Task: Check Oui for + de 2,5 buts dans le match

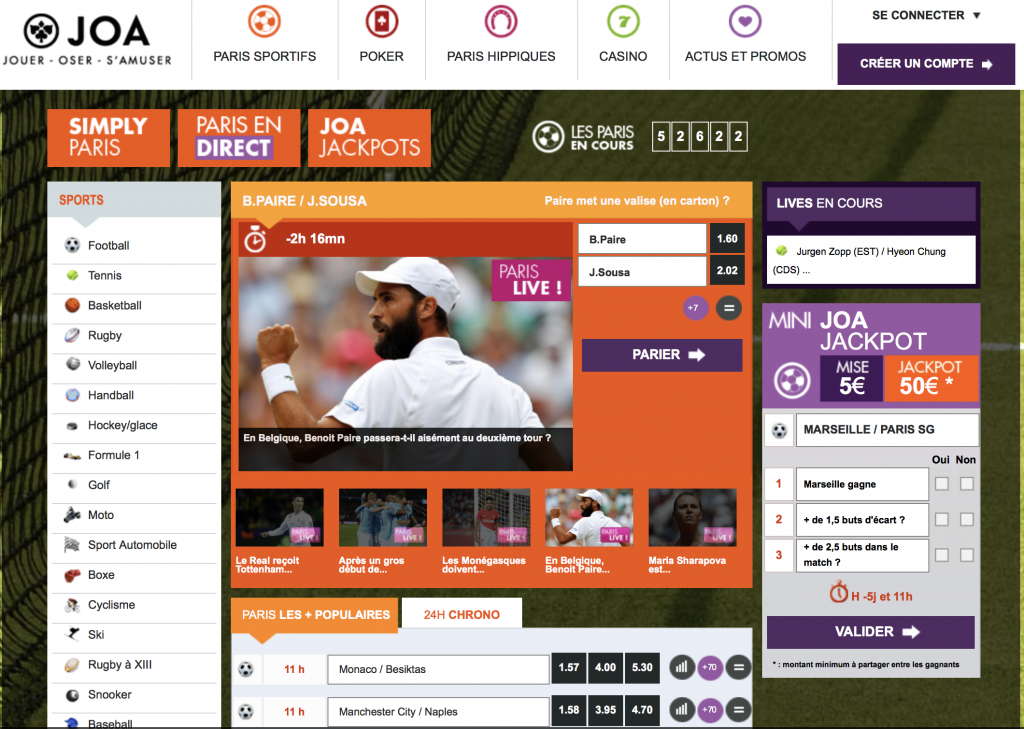Action: click(942, 555)
